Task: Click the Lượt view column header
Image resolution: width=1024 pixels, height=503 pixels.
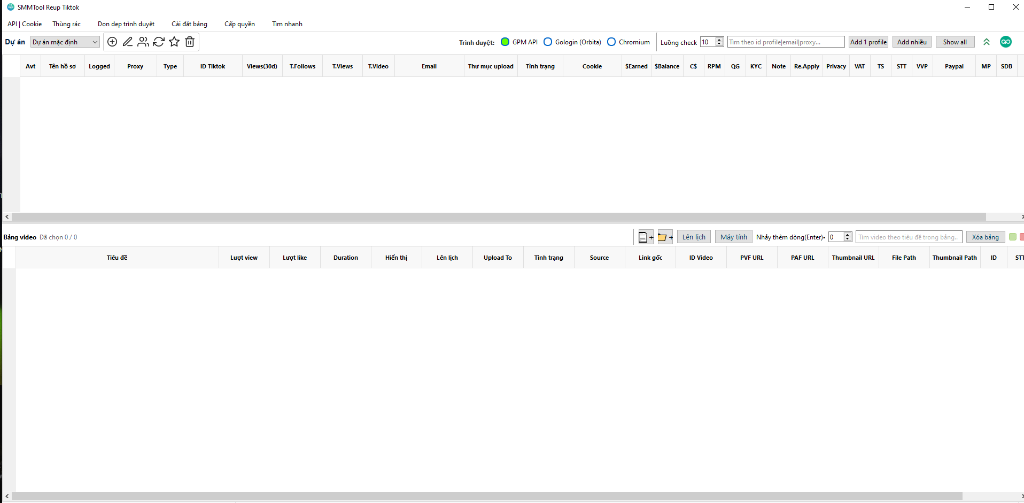Action: [244, 257]
